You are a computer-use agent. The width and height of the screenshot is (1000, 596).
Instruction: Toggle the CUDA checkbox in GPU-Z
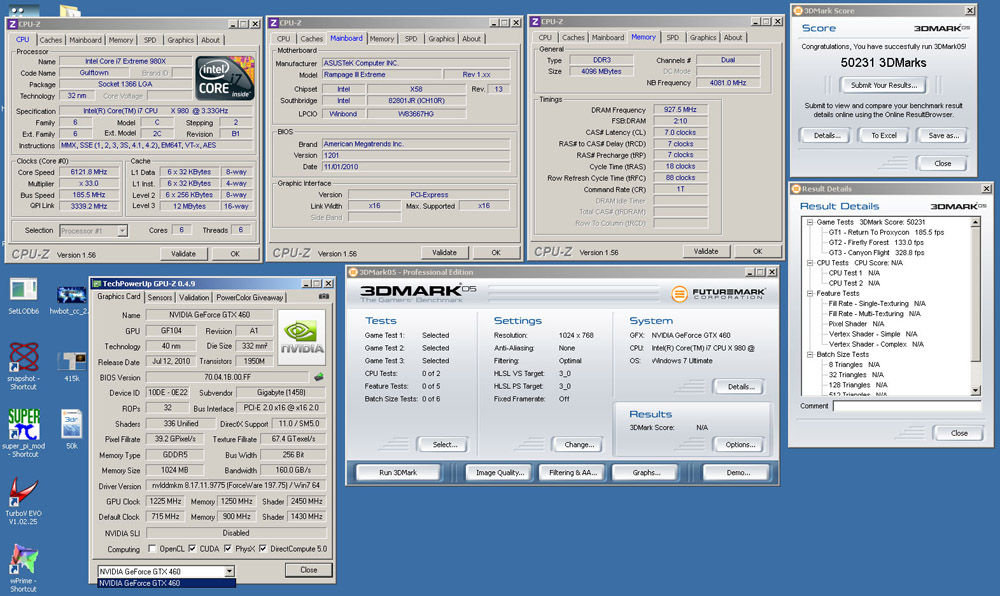(192, 549)
